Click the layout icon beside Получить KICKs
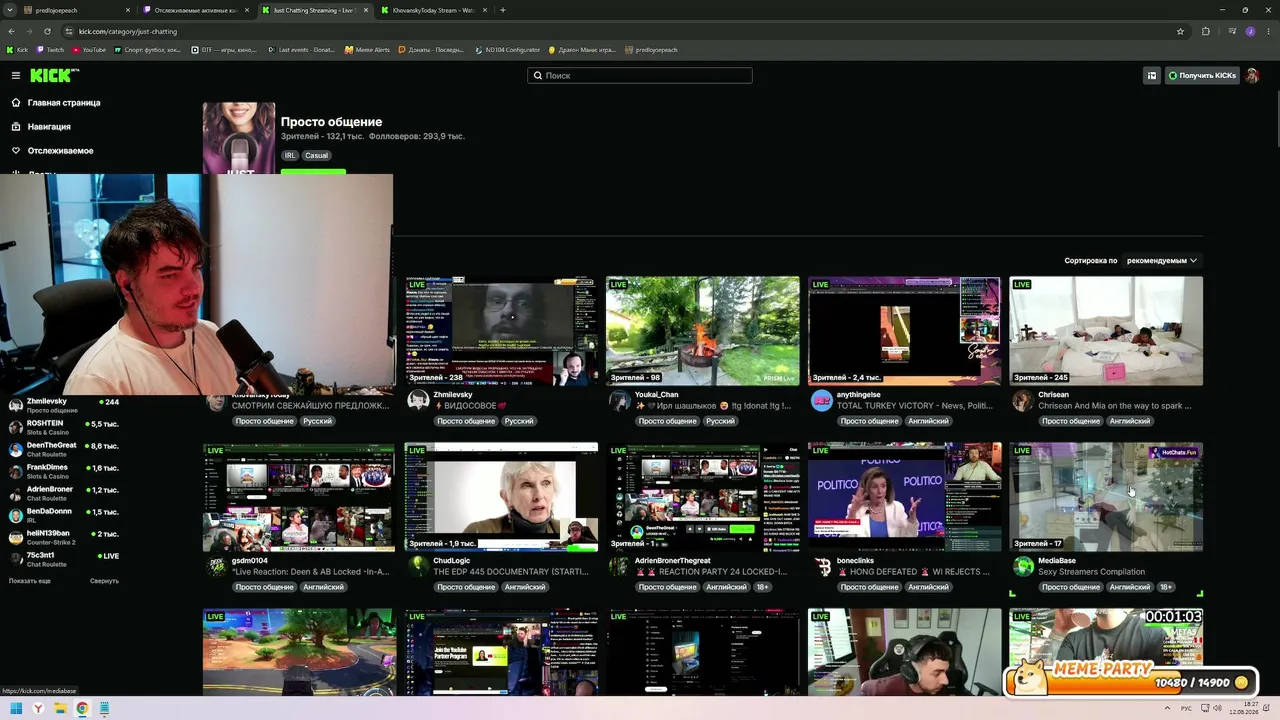This screenshot has width=1280, height=720. [1151, 75]
